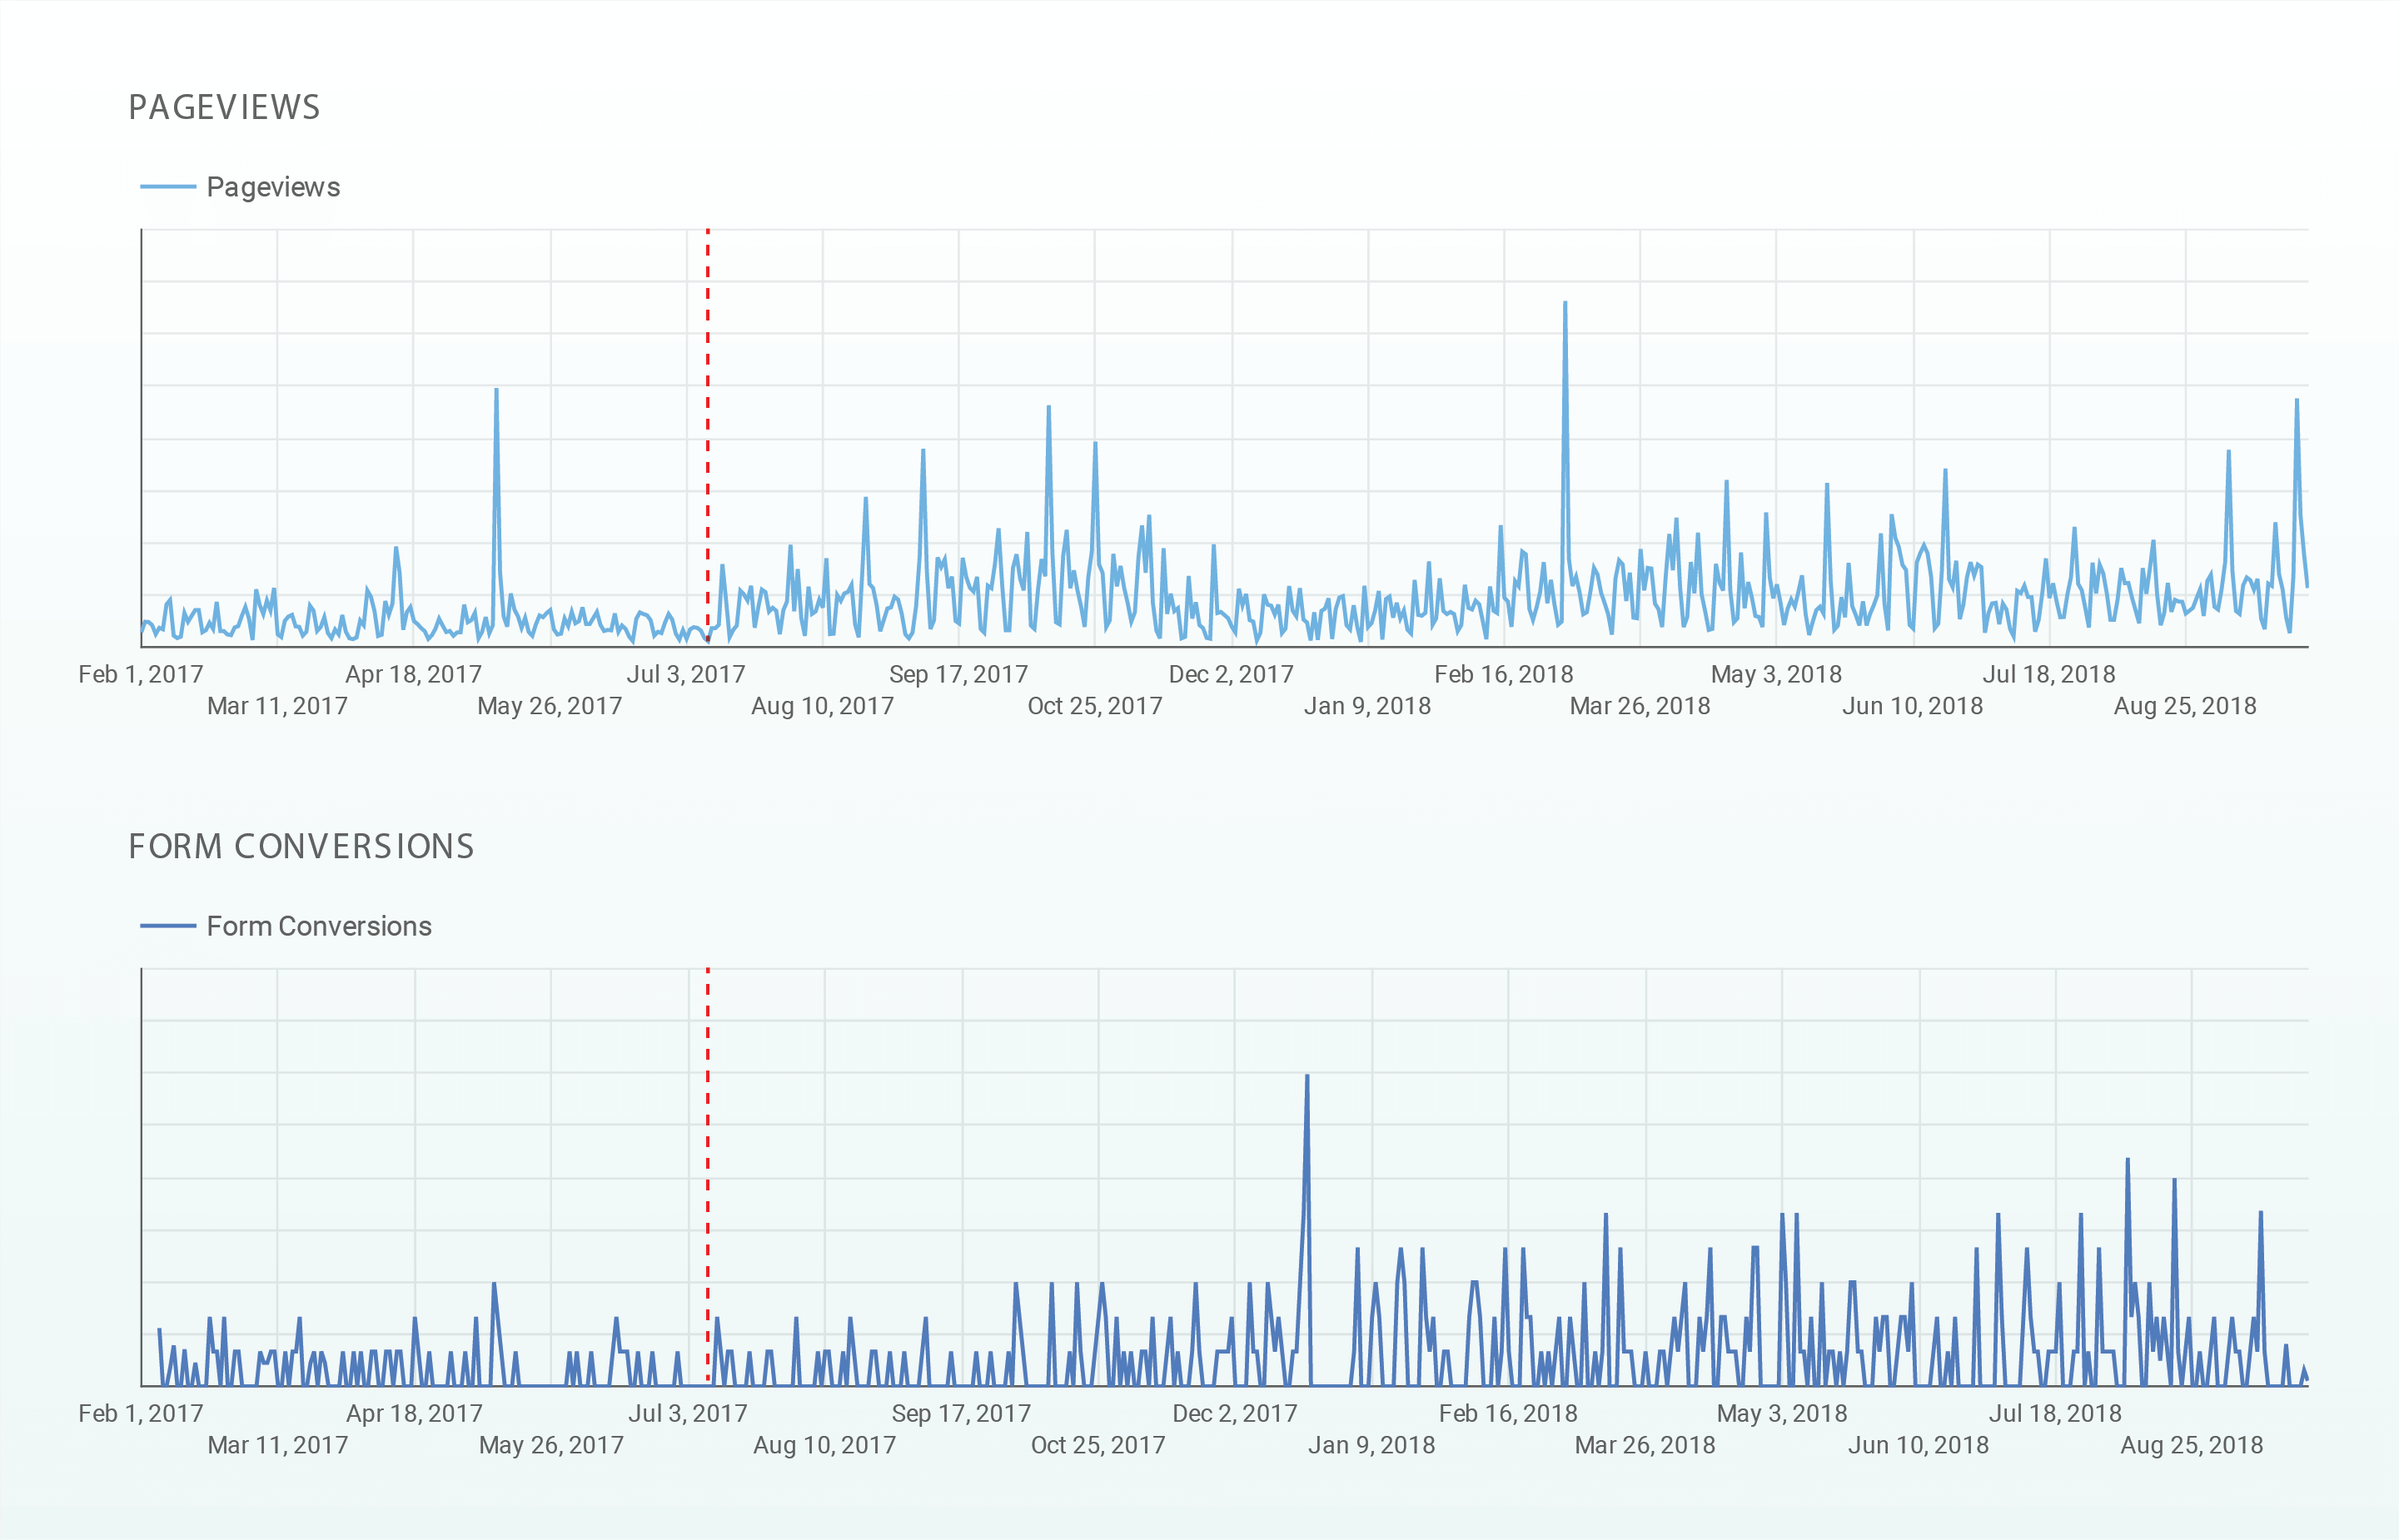2399x1540 pixels.
Task: Click the PAGEVIEWS chart title
Action: [224, 108]
